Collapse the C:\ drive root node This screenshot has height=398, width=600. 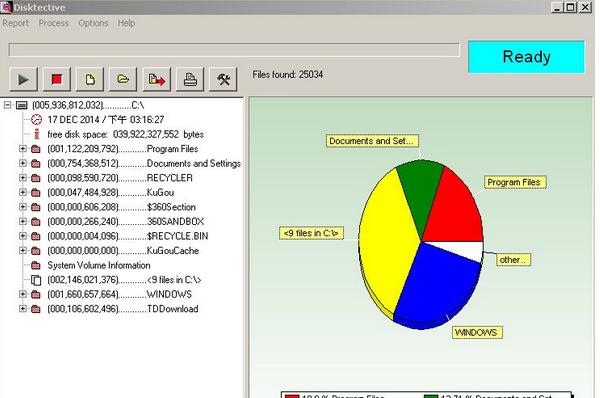7,105
